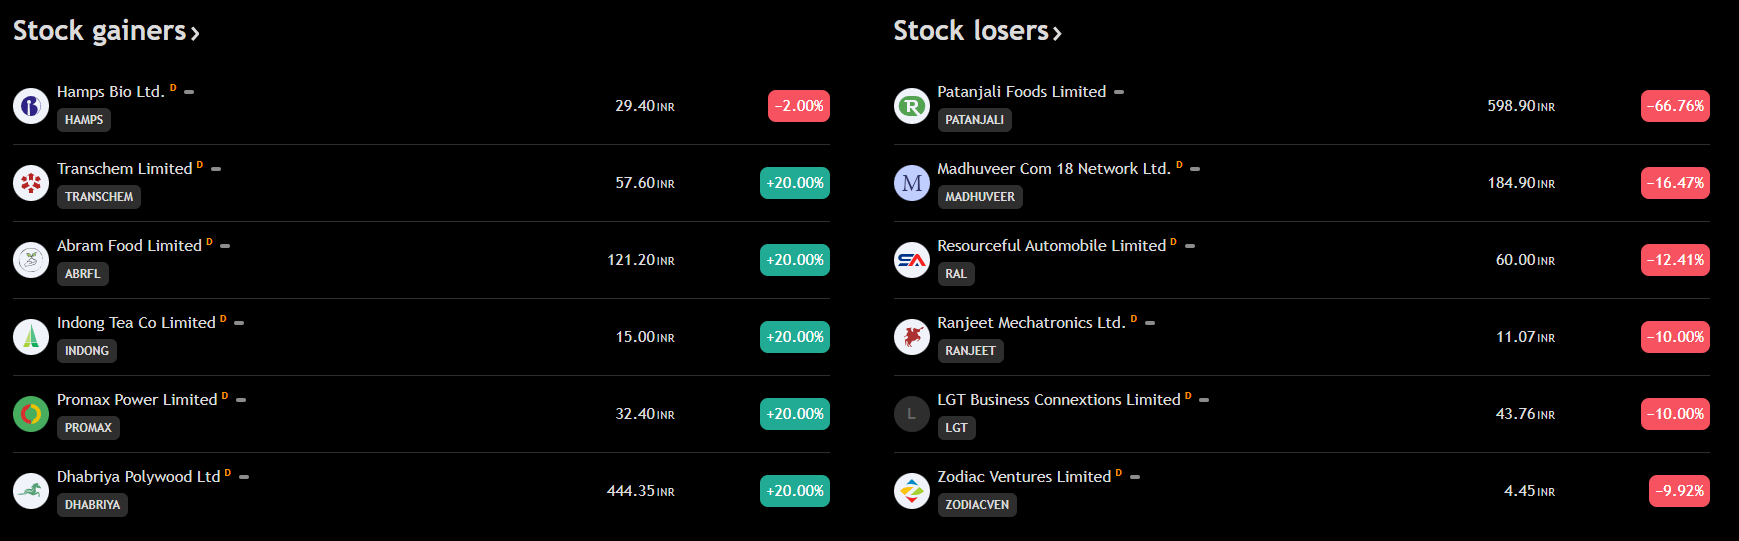Click the Transchem Limited logo icon
This screenshot has width=1739, height=541.
click(x=31, y=183)
